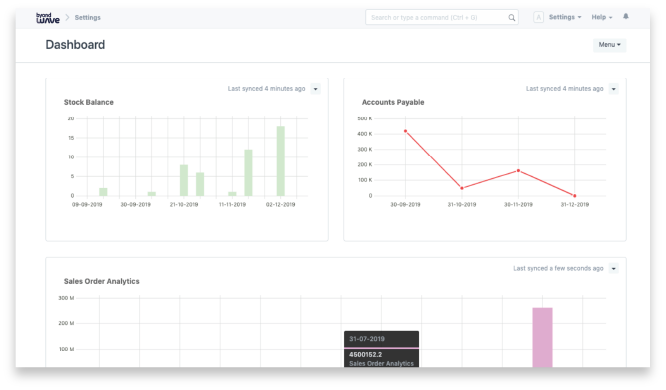Click the Dashboard page title
This screenshot has width=666, height=390.
(75, 45)
